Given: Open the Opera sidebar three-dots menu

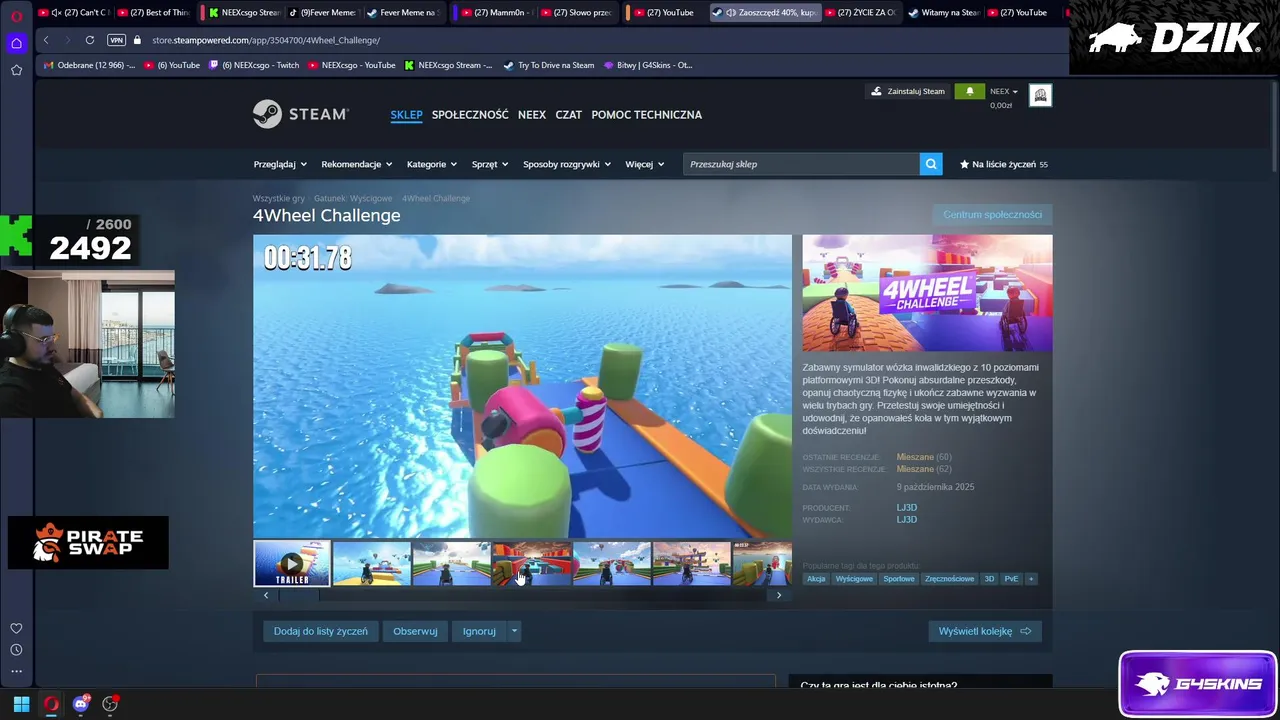Looking at the screenshot, I should (16, 672).
